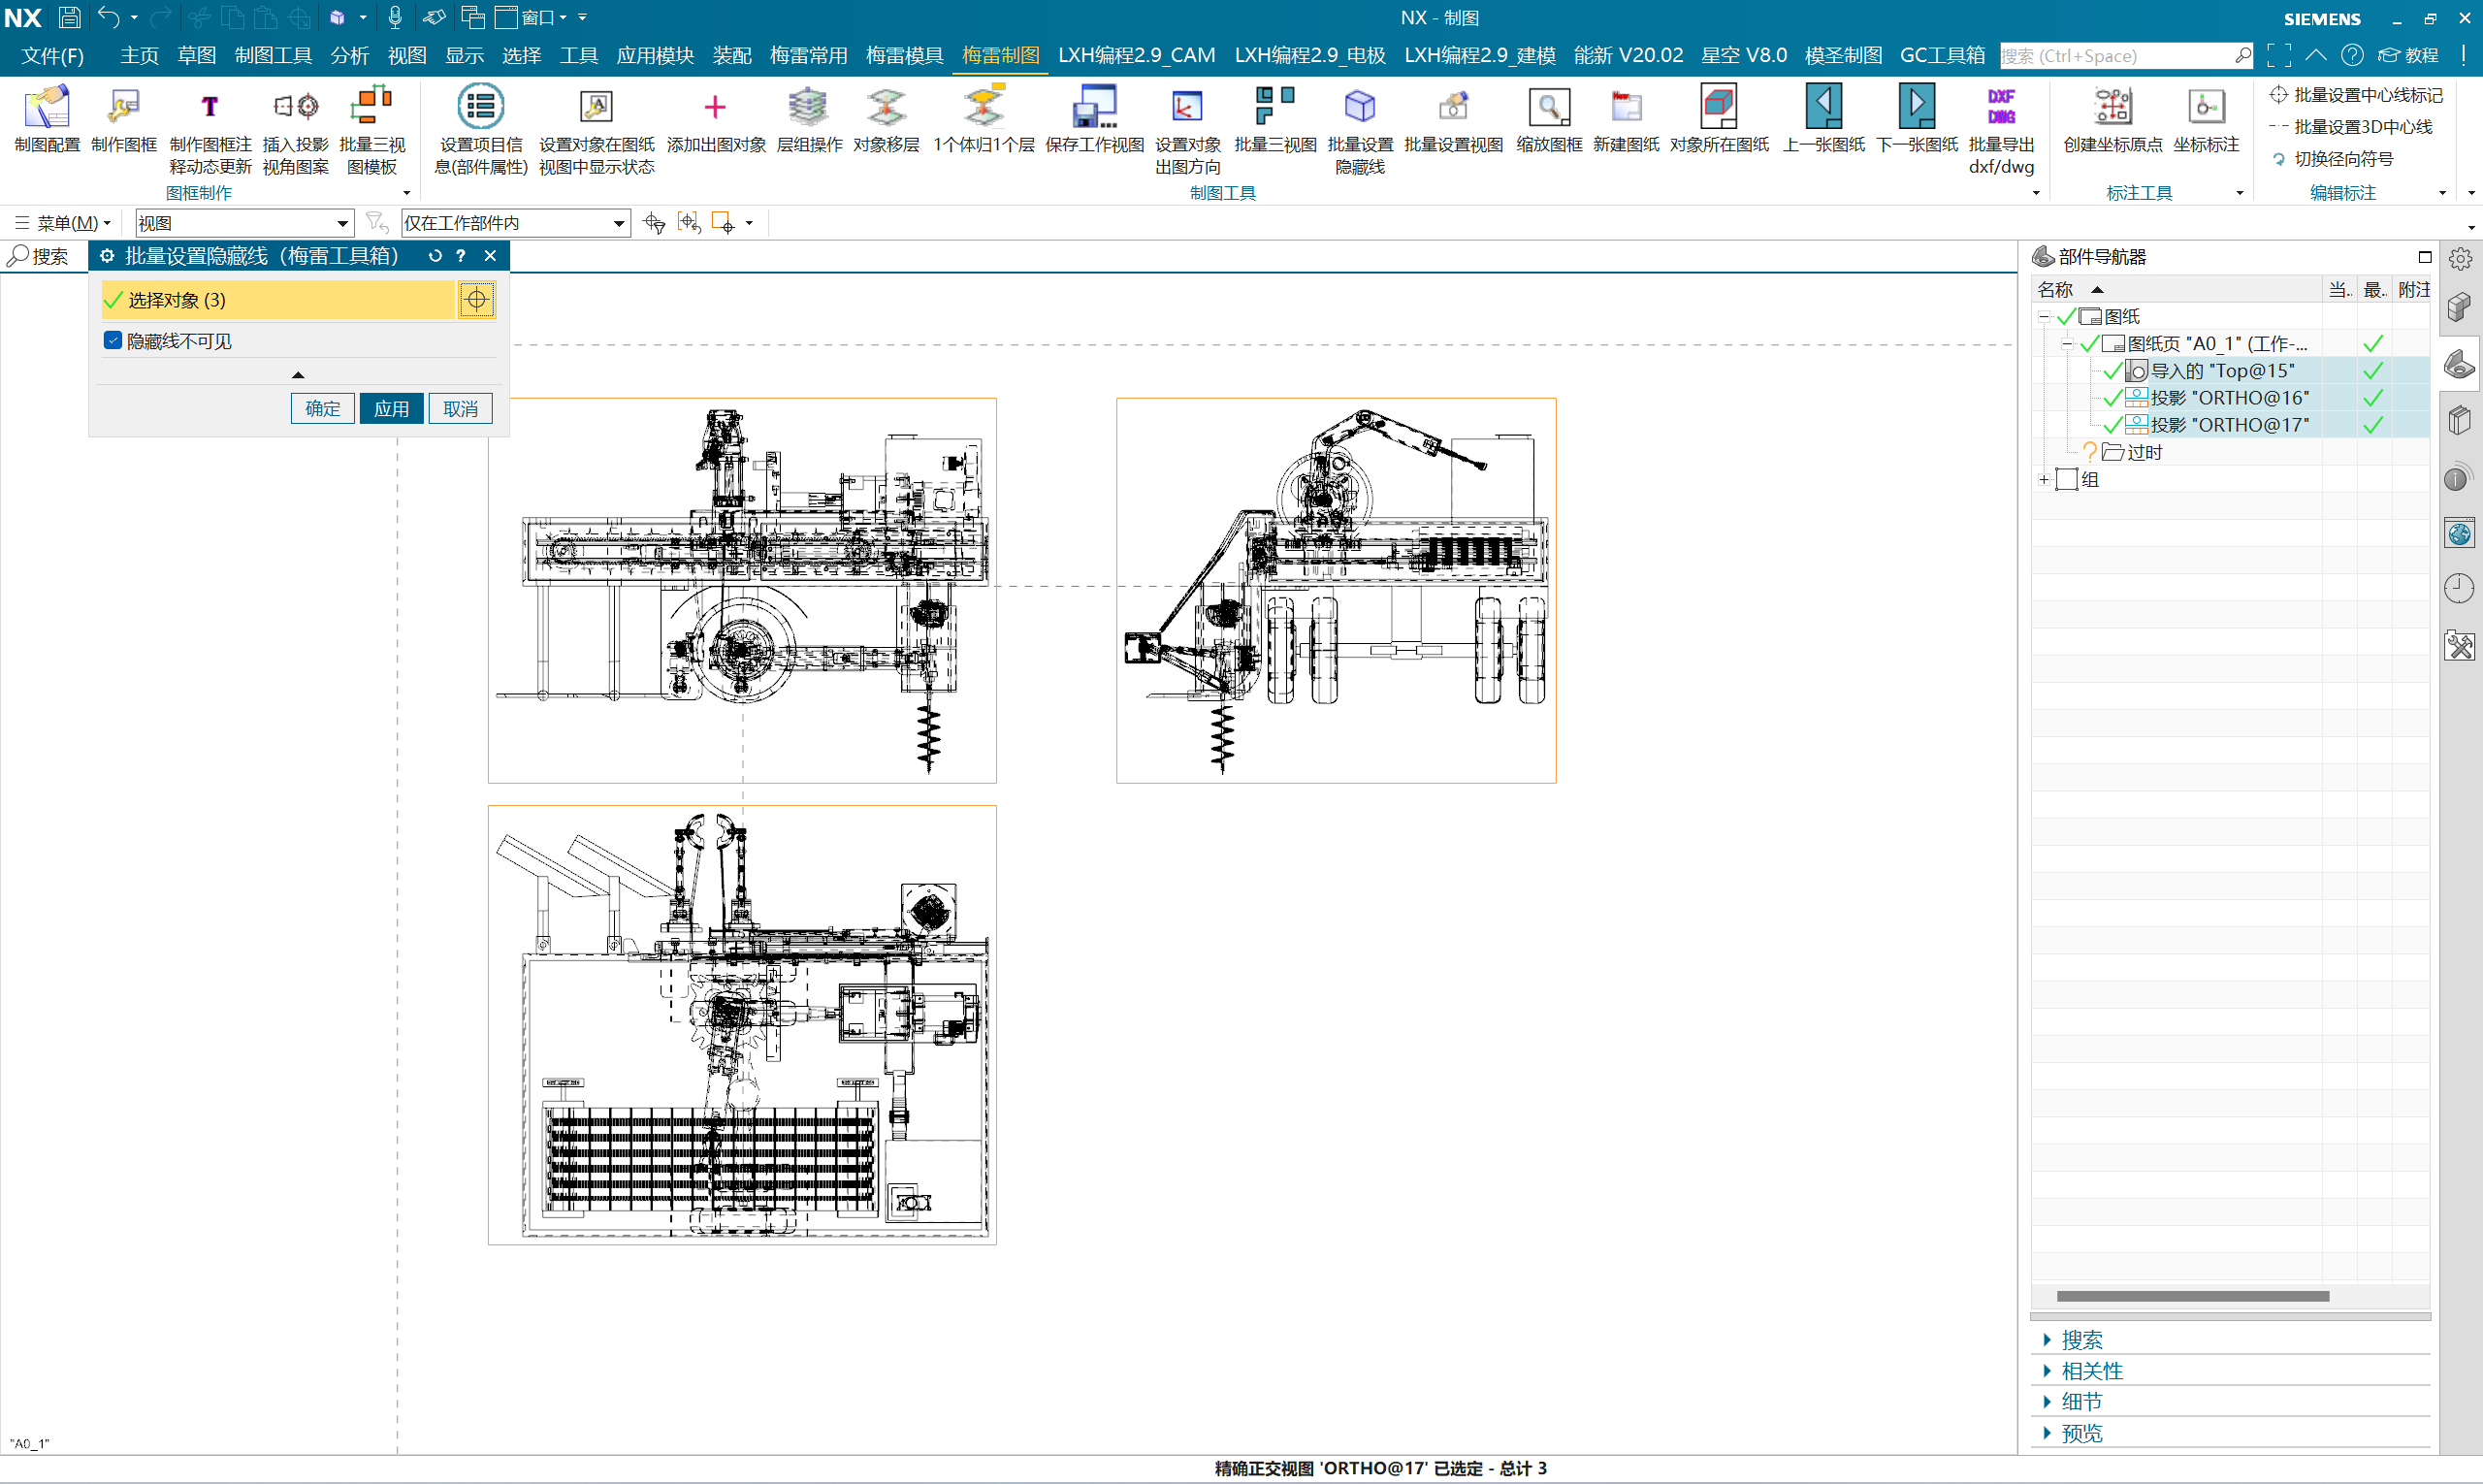Click the select-object crosshair icon in dialog
The image size is (2483, 1484).
477,299
